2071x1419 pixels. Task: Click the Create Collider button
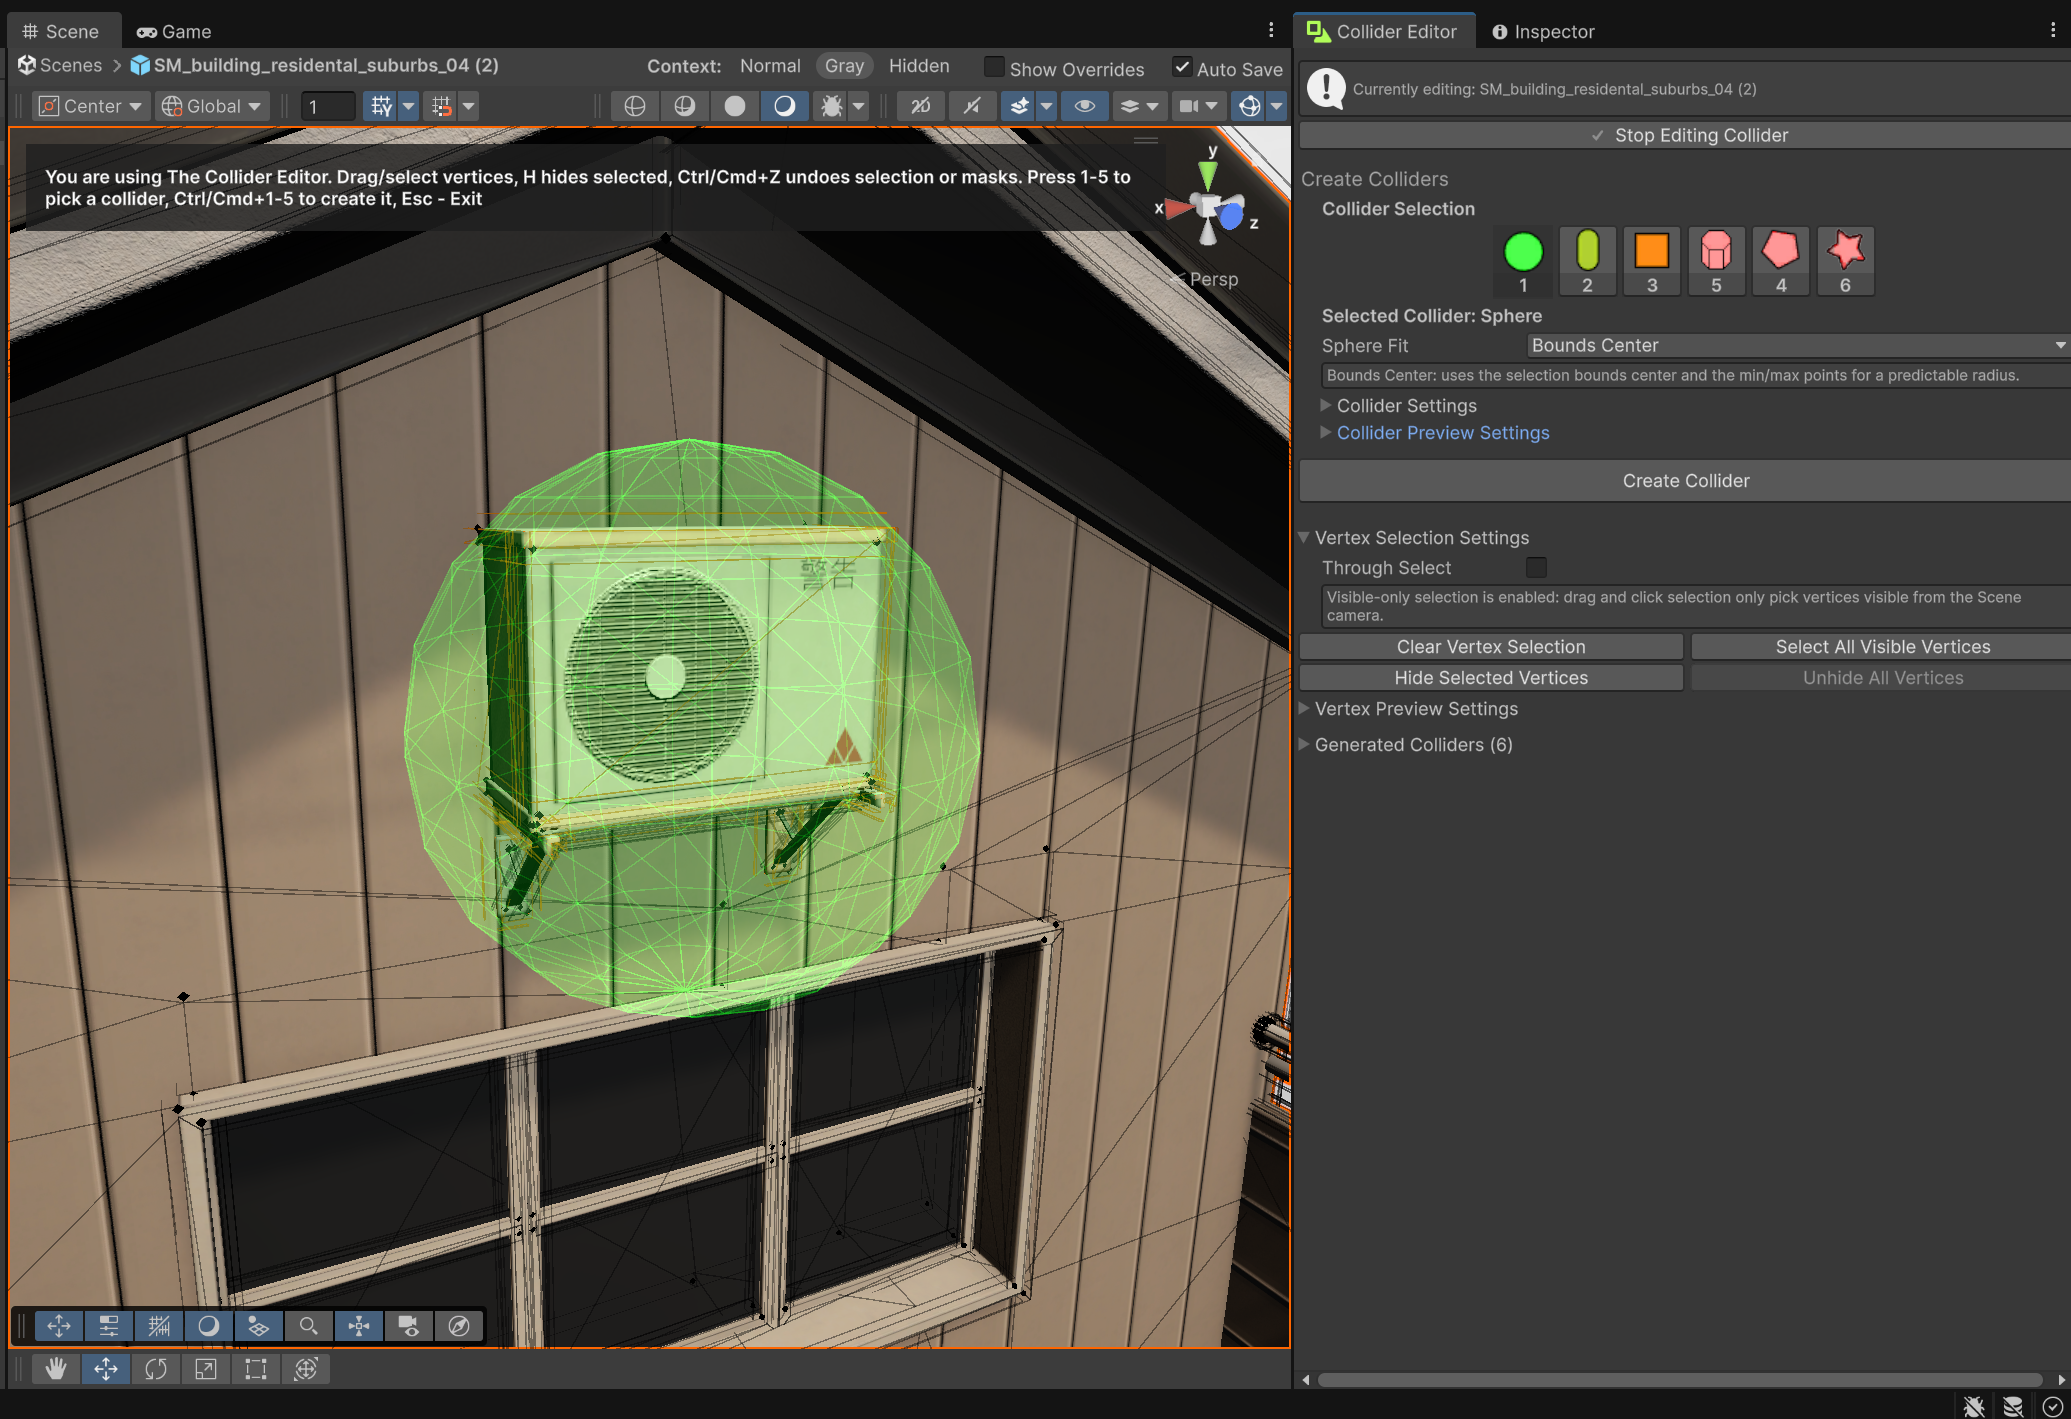(x=1685, y=481)
